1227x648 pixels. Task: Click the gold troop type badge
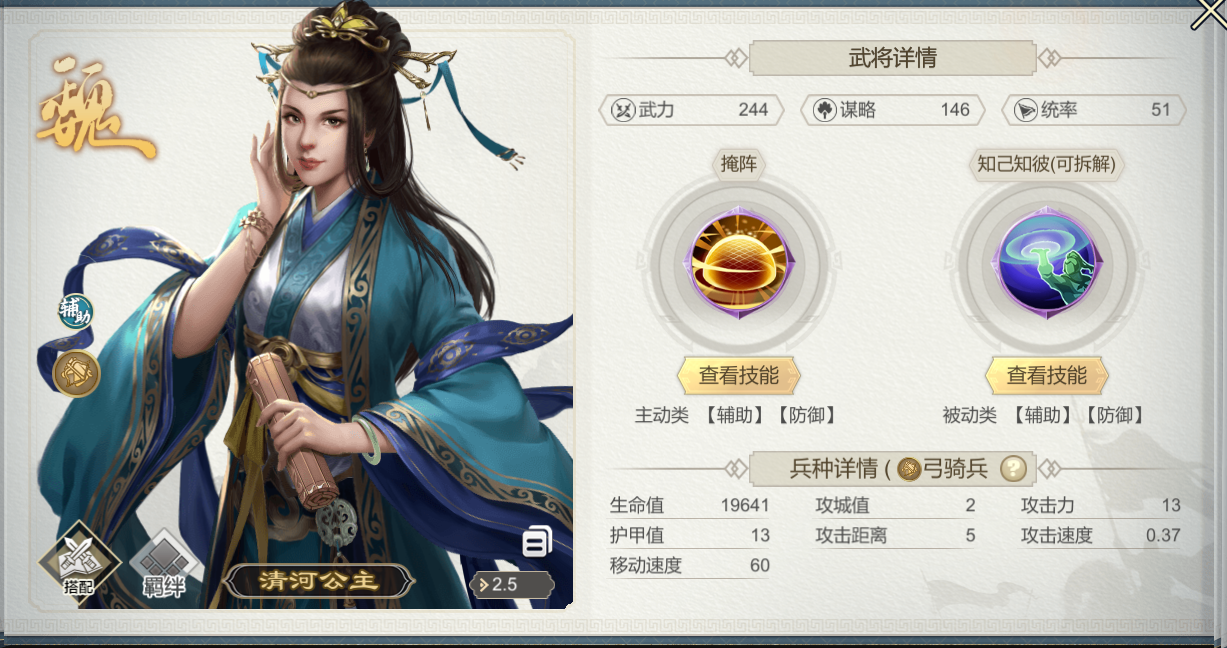pyautogui.click(x=76, y=373)
